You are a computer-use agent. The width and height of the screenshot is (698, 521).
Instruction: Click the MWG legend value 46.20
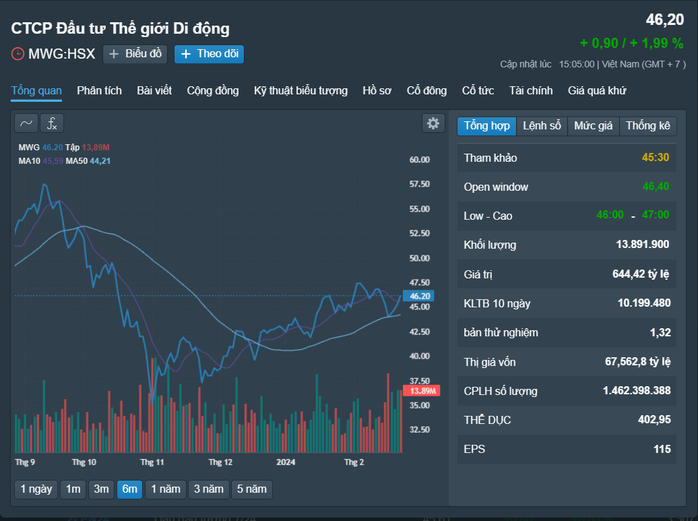53,147
